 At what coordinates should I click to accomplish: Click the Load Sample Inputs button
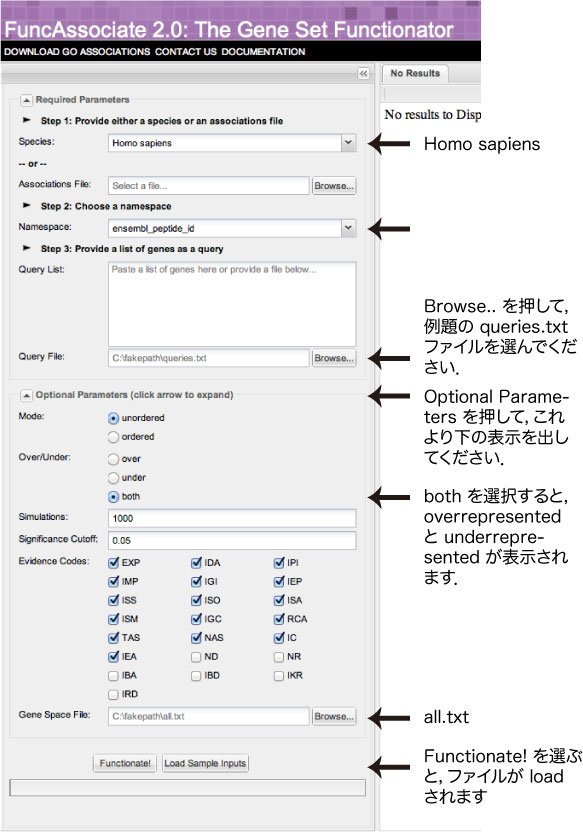205,764
